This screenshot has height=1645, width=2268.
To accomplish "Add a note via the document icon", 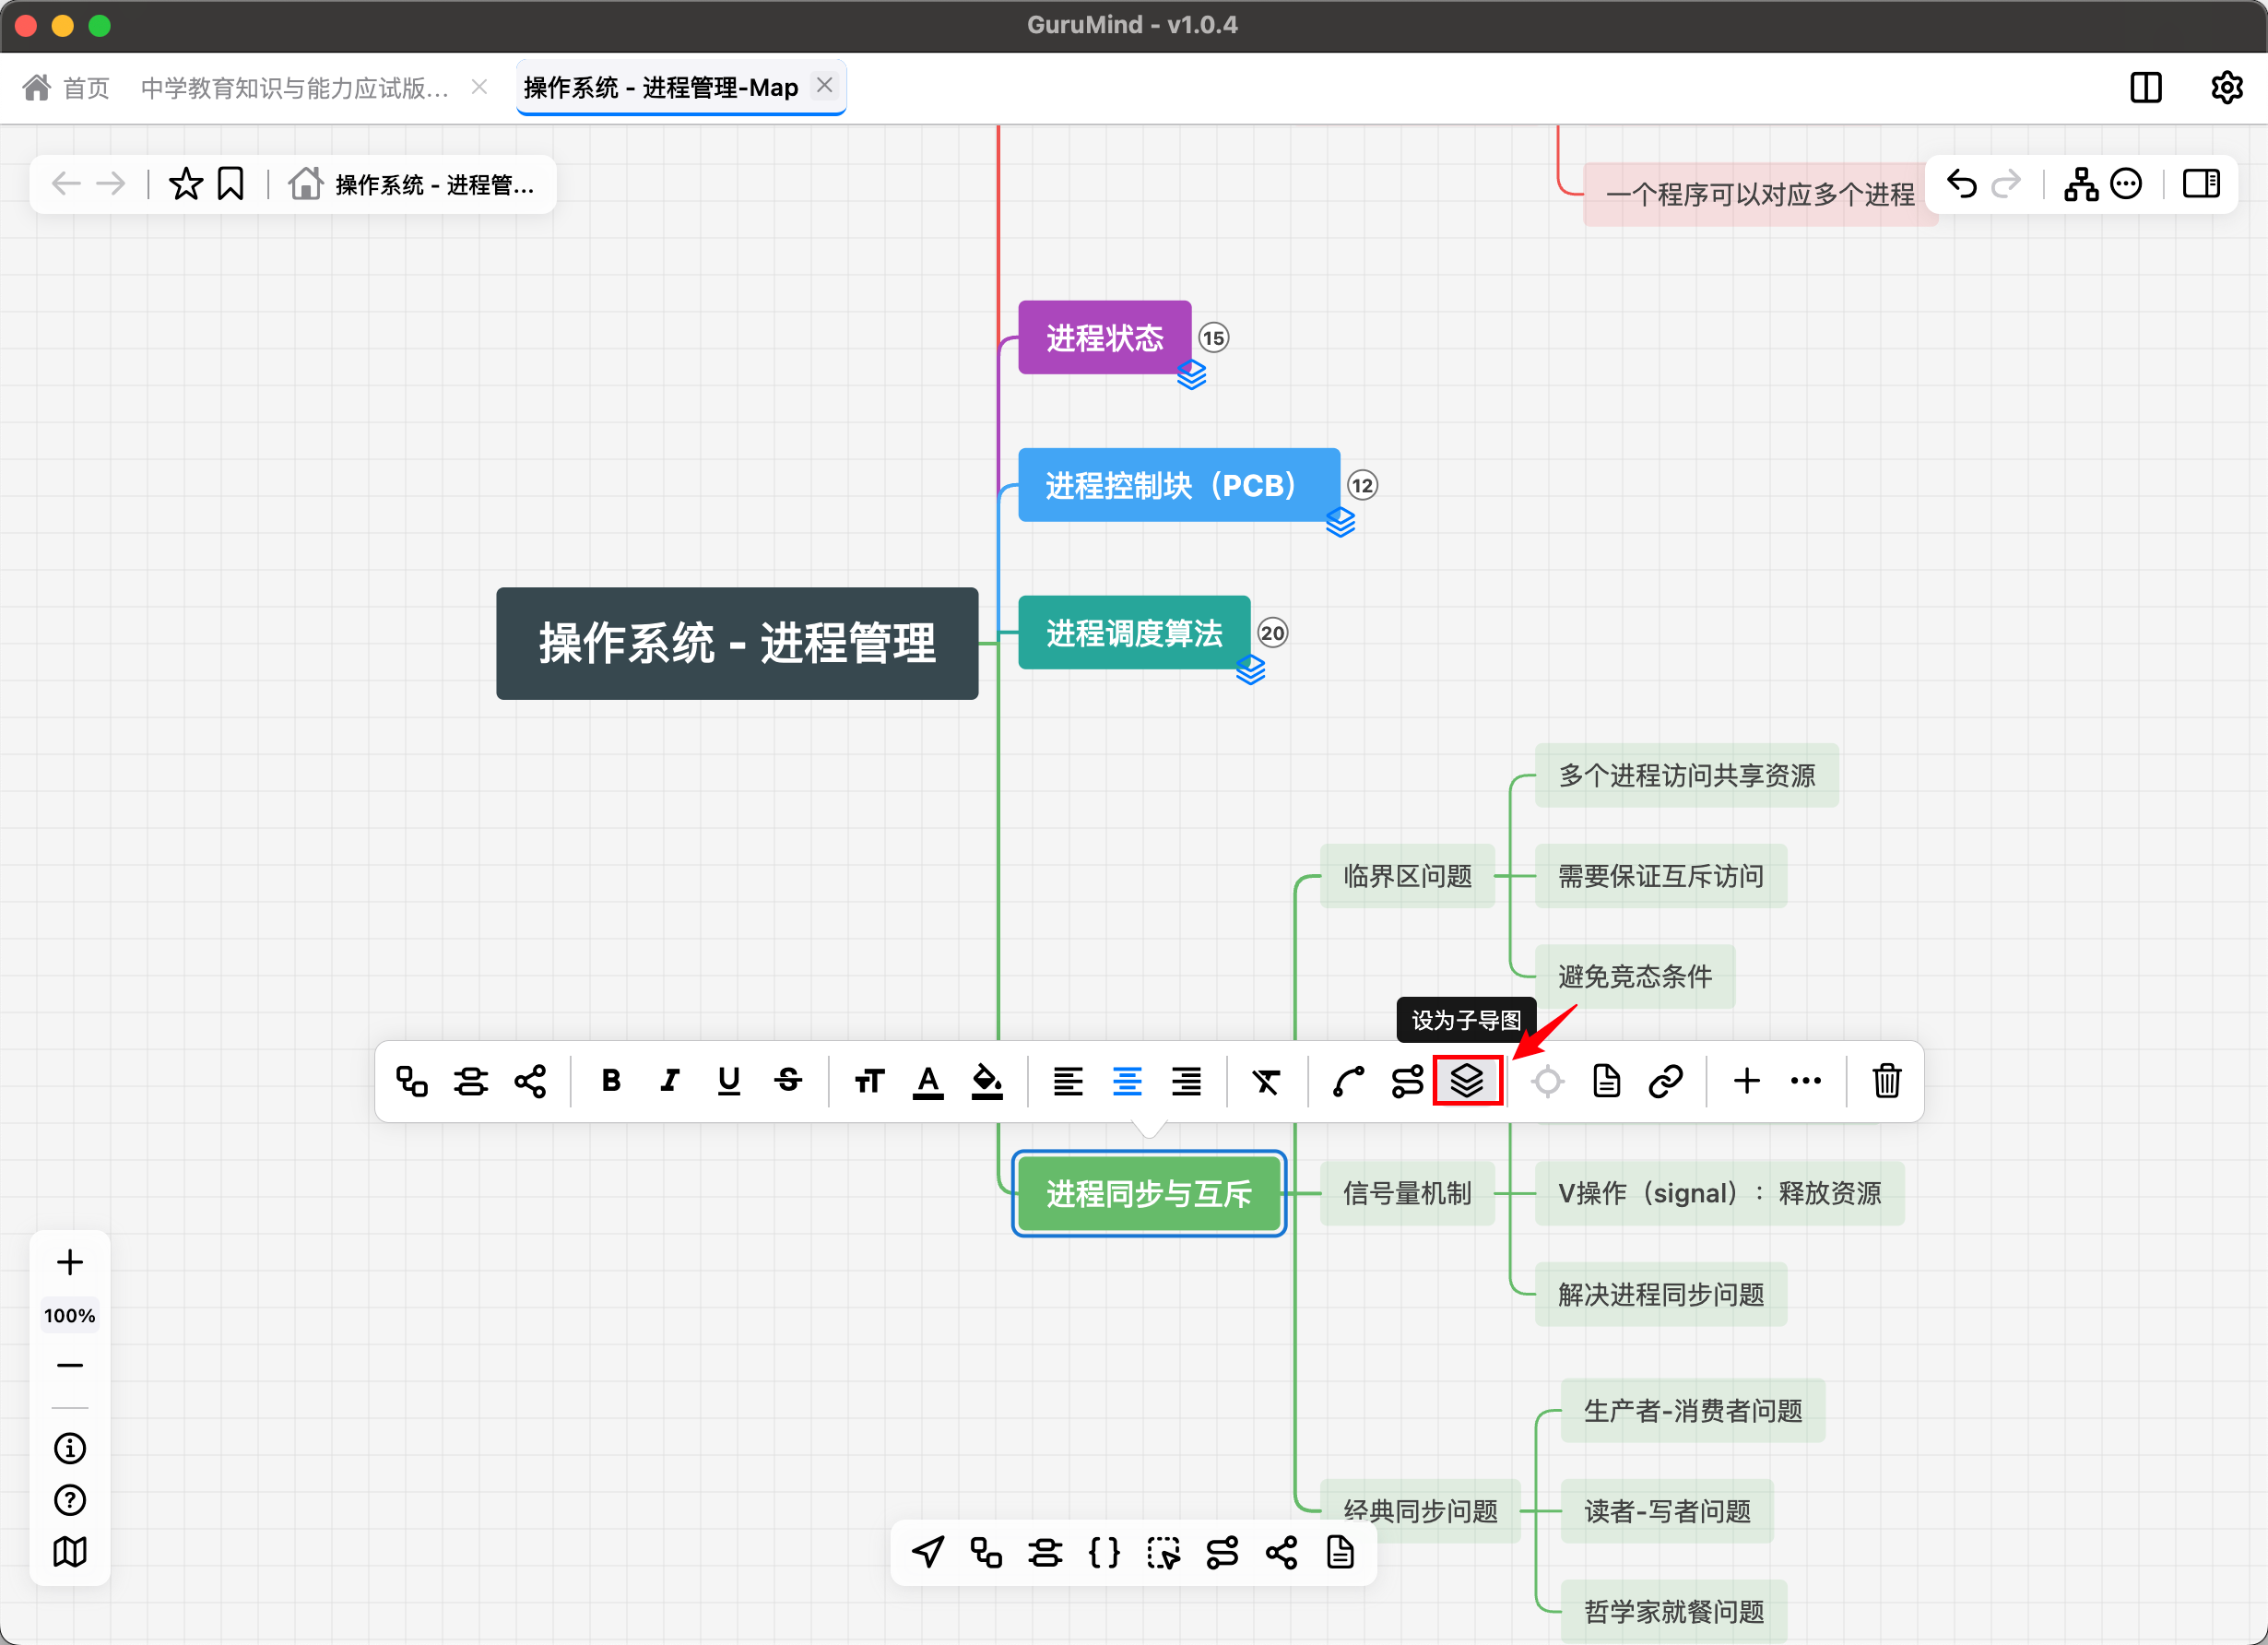I will pos(1605,1081).
